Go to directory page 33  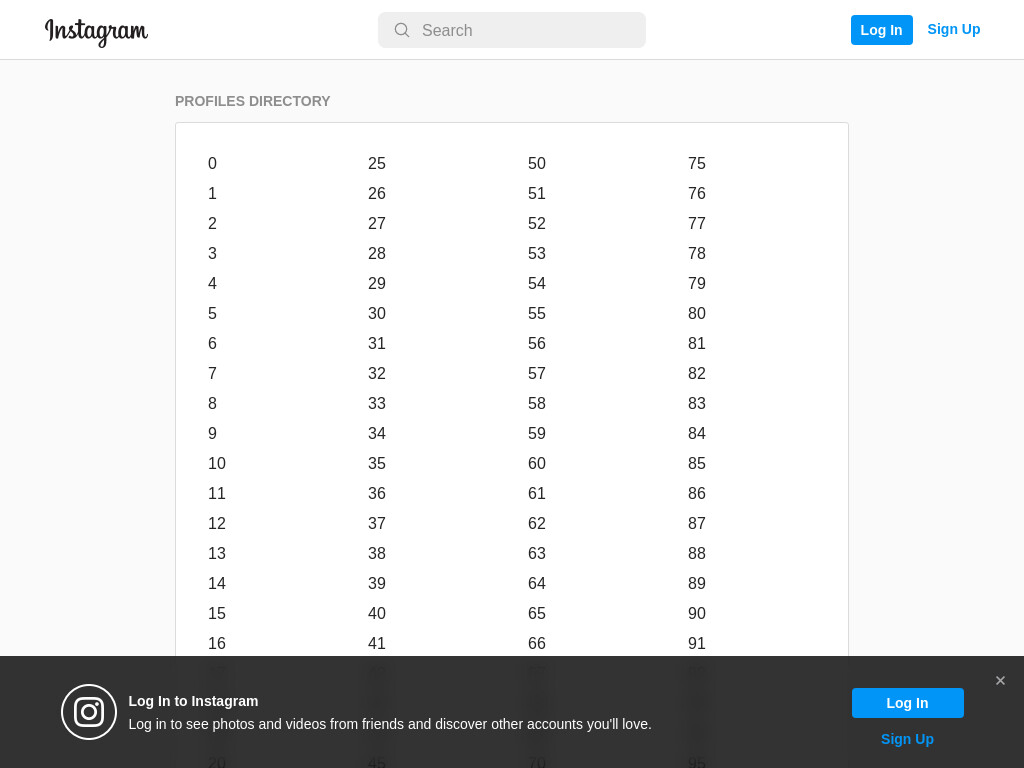click(377, 404)
